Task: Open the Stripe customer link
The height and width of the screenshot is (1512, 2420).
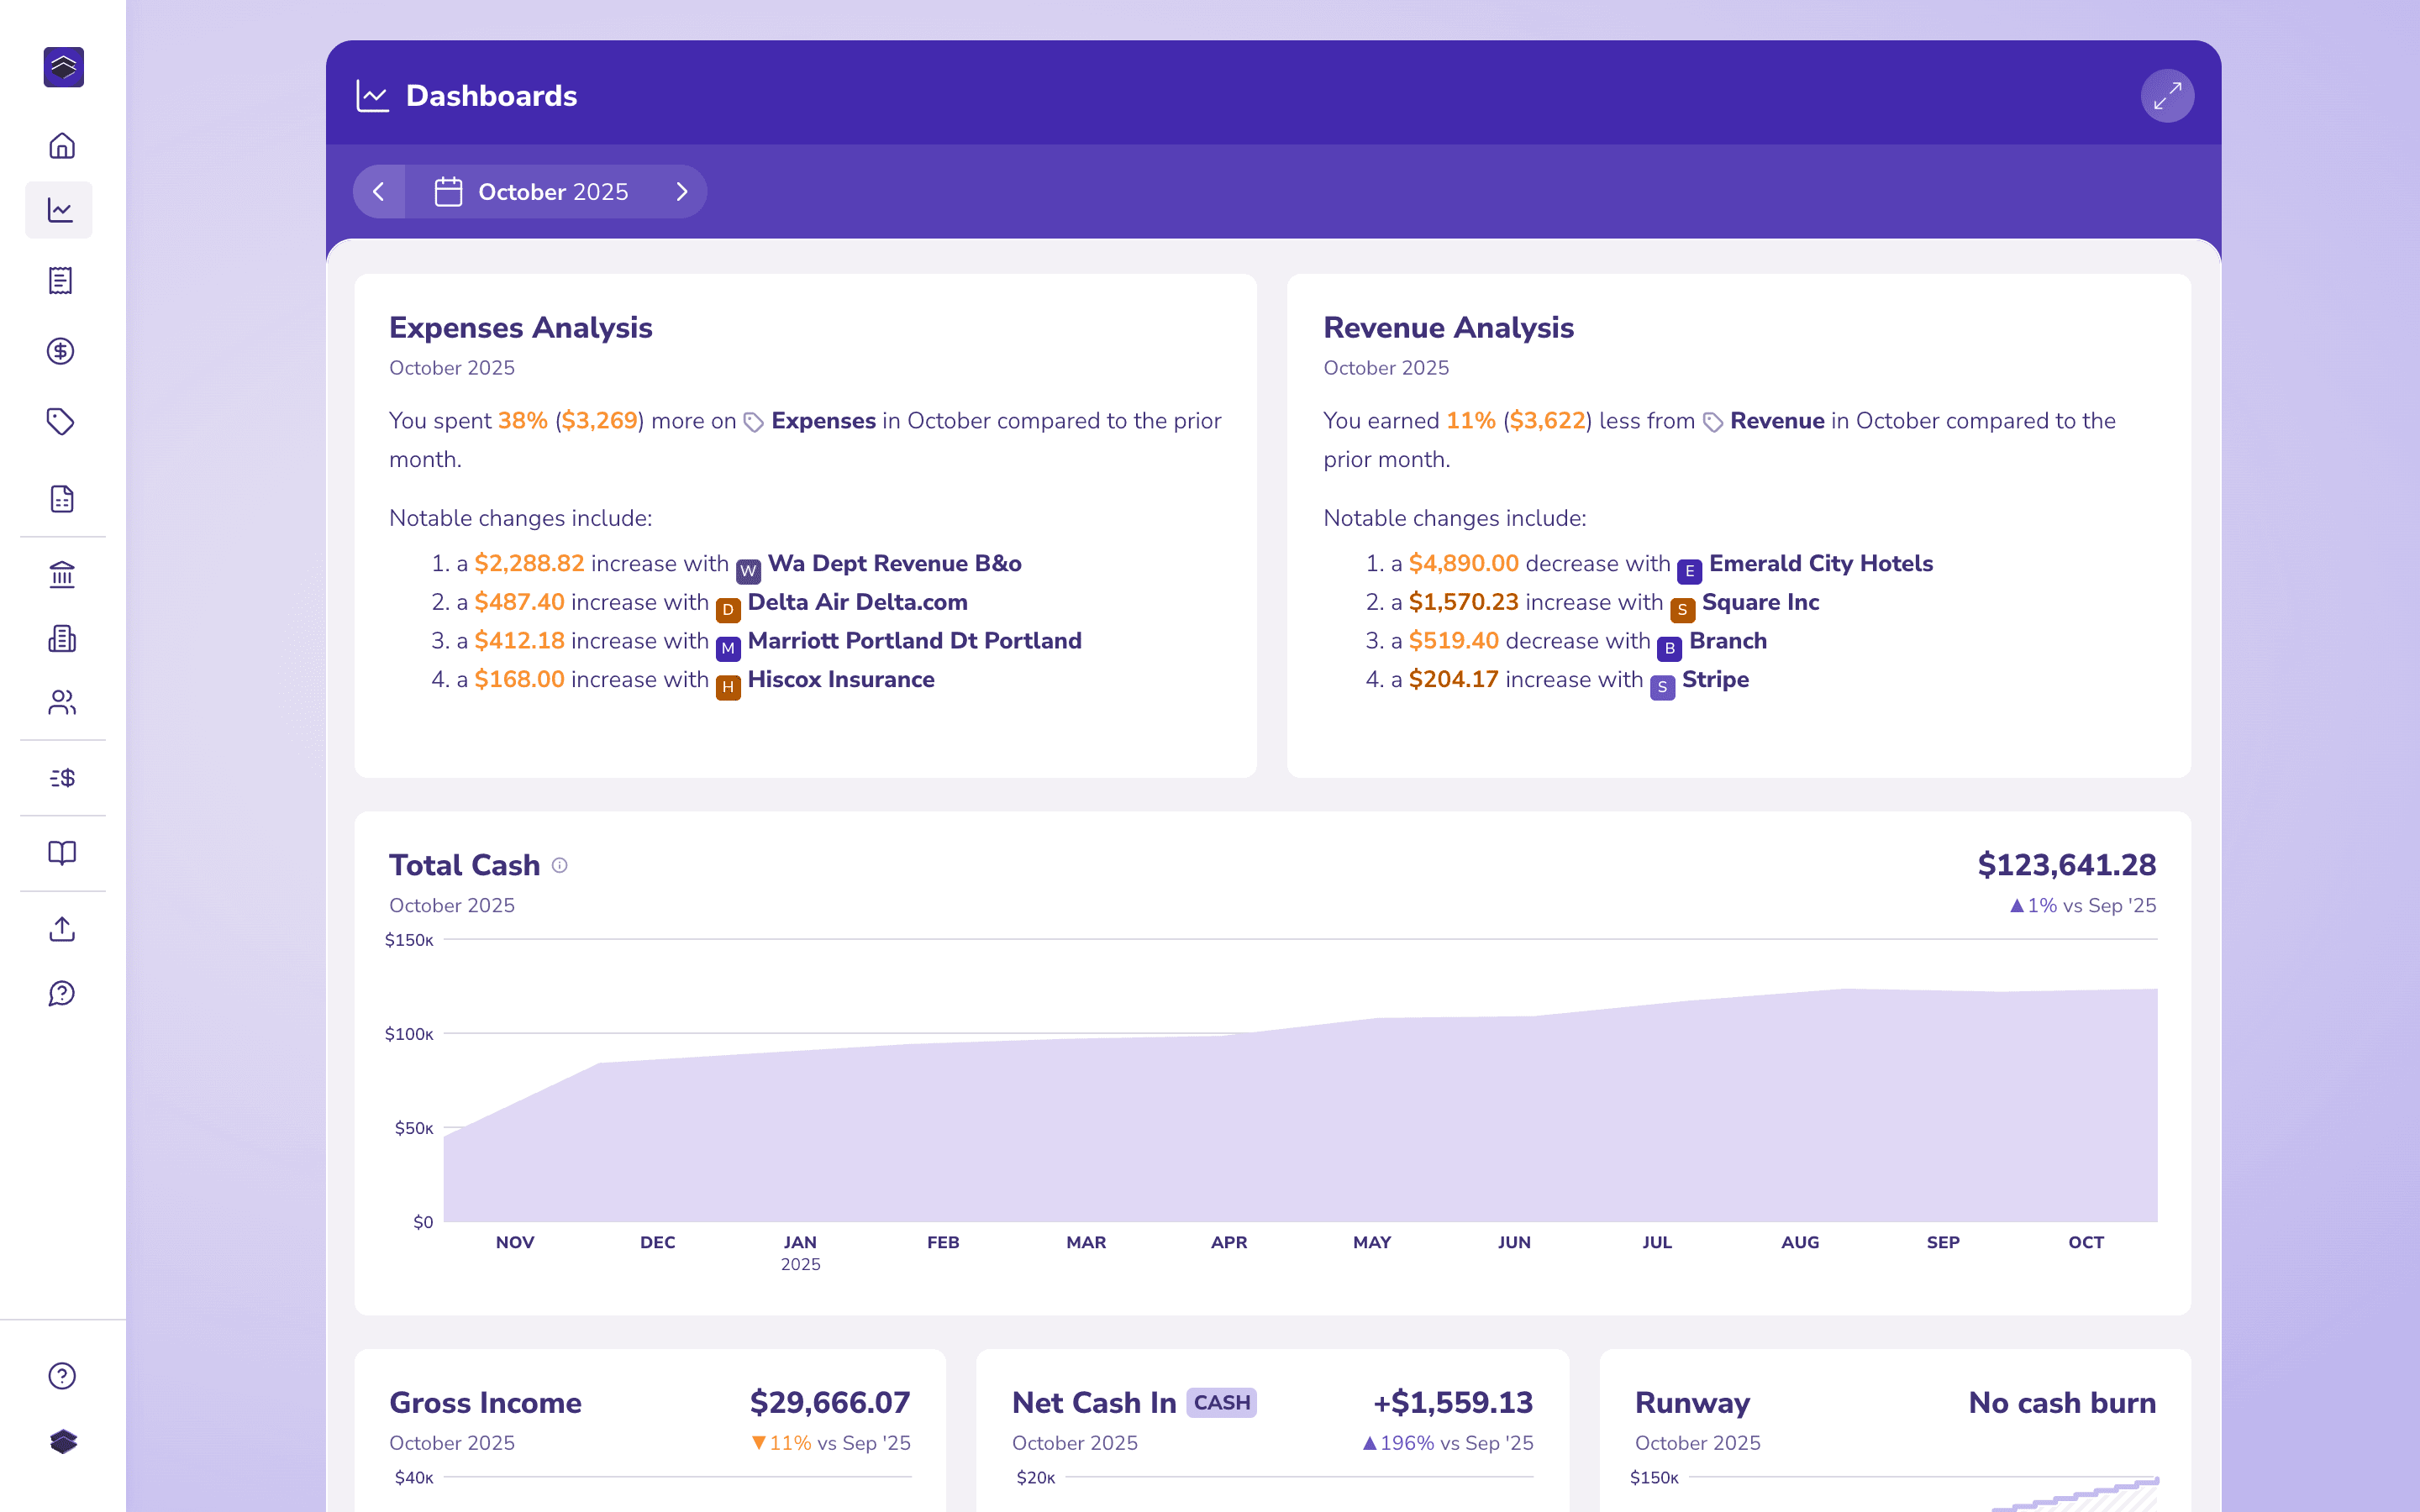Action: (x=1715, y=680)
